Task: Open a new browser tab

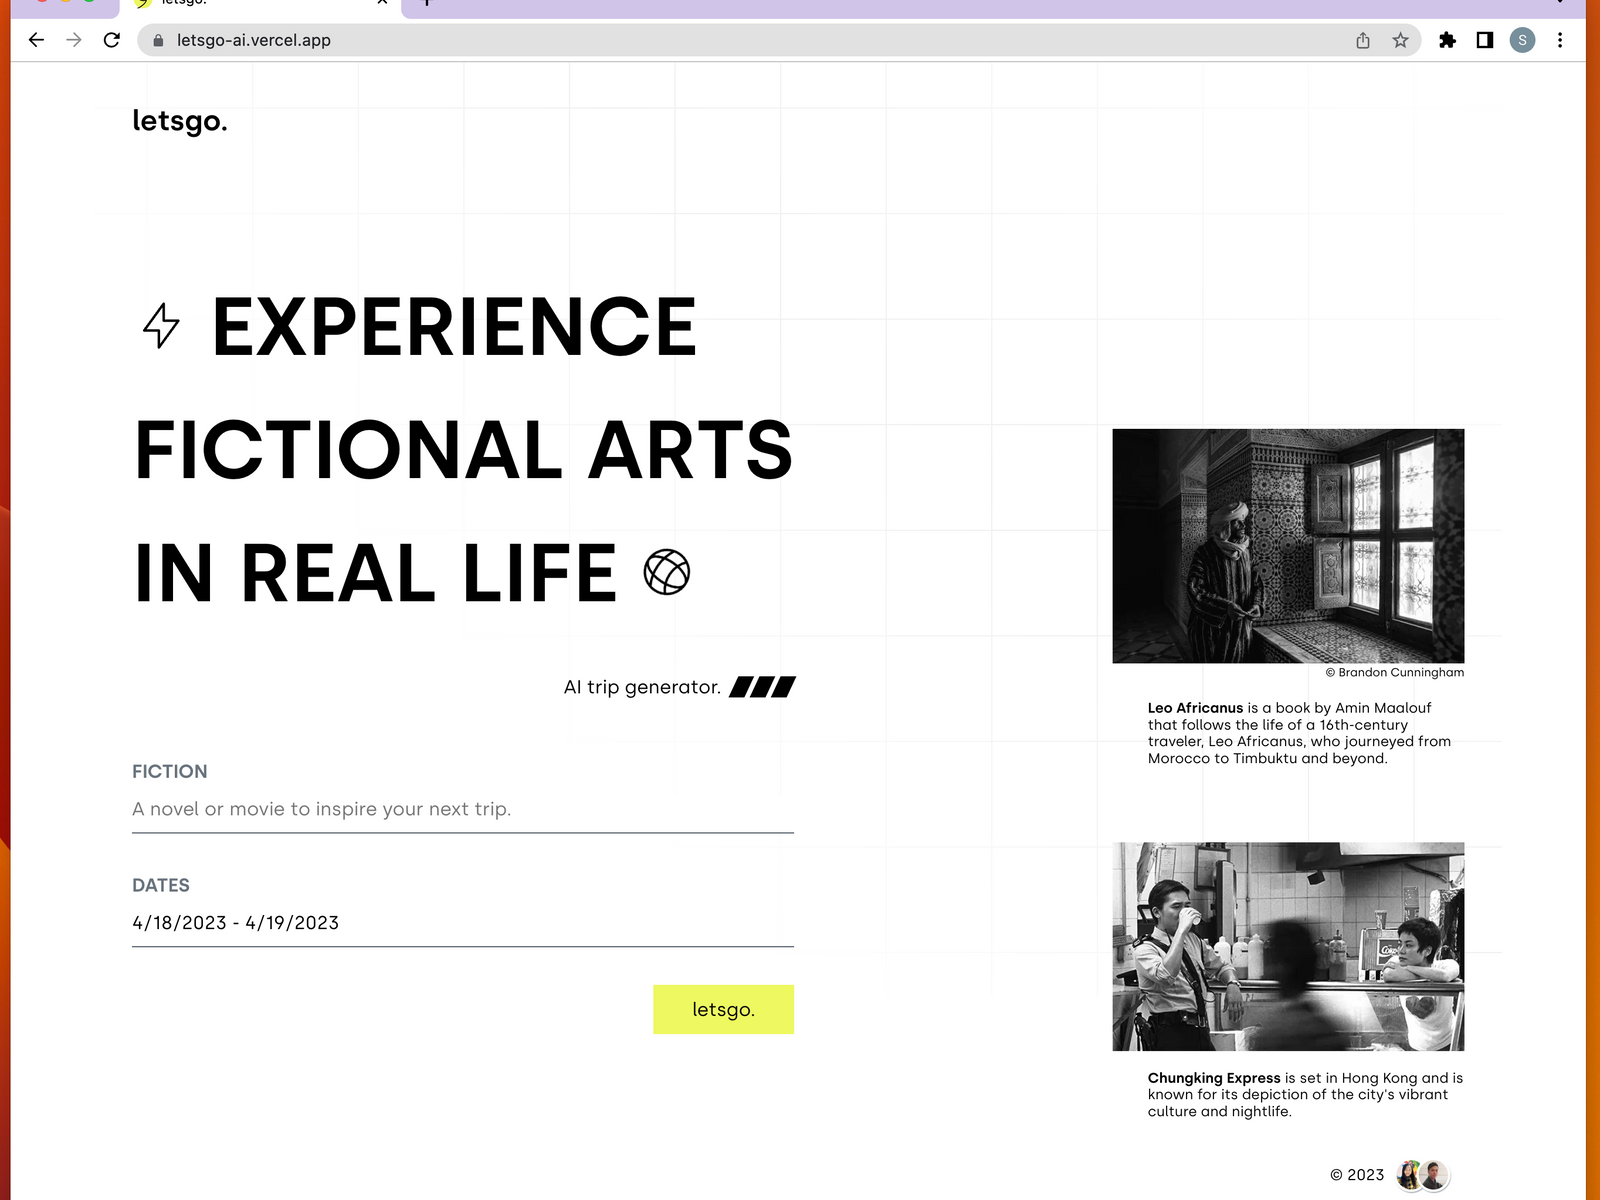Action: point(427,3)
